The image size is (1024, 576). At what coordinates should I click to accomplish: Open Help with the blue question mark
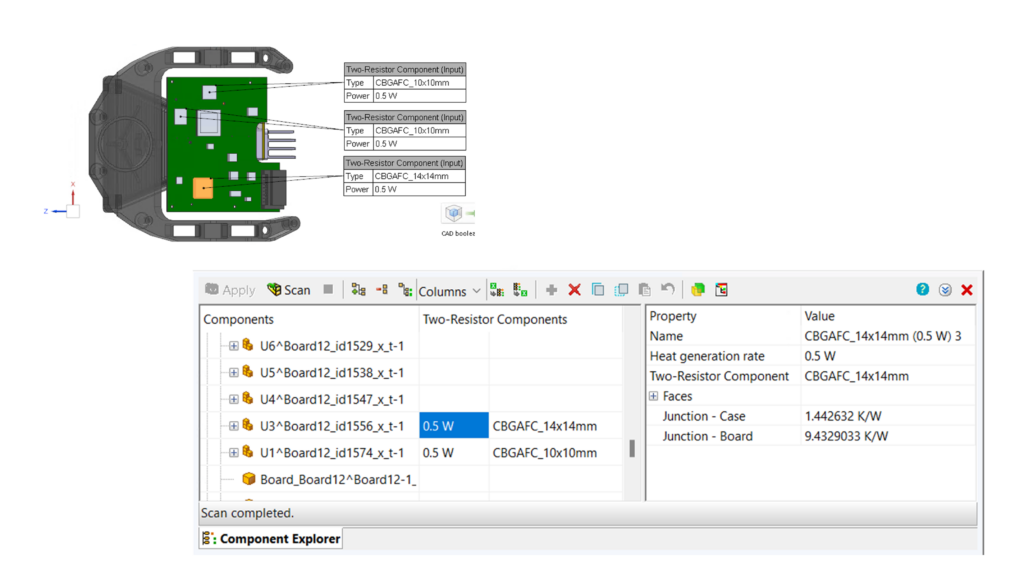(x=922, y=289)
